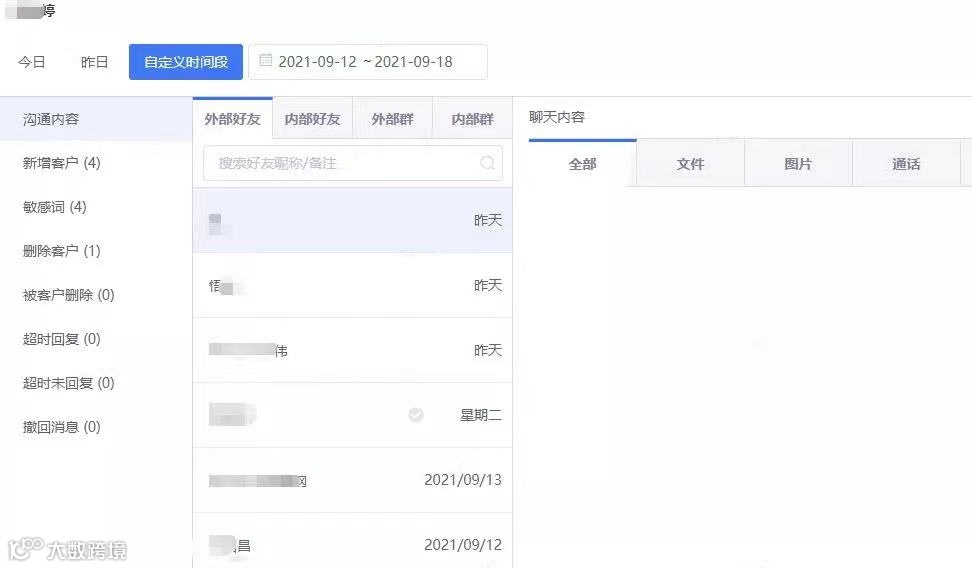The image size is (972, 568).
Task: Open 新增客户 (4) list
Action: pos(61,163)
